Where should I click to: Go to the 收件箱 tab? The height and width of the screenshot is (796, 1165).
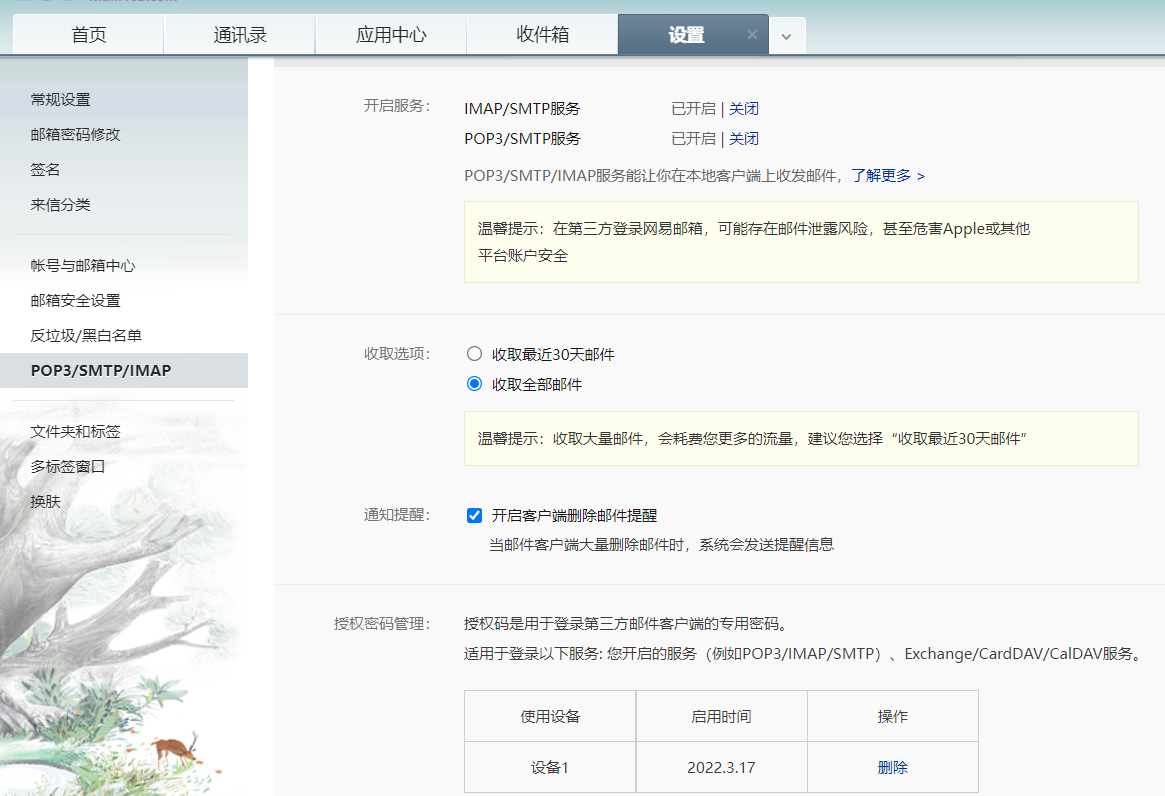coord(543,35)
